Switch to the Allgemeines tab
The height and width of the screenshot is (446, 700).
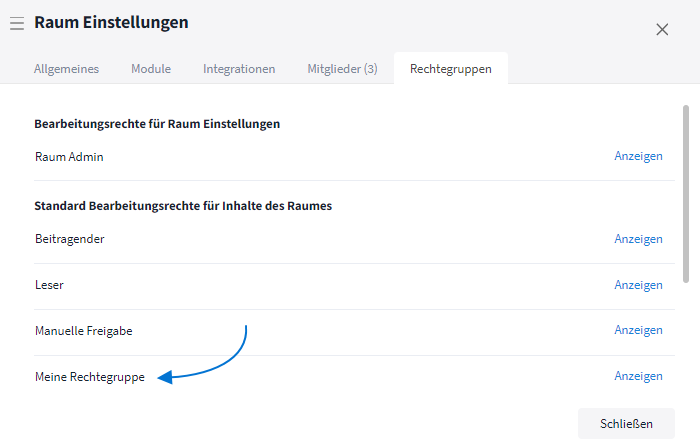[x=67, y=69]
